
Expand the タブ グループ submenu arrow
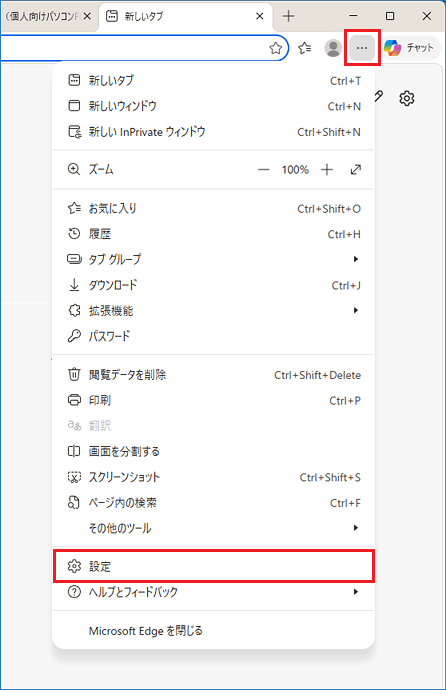(x=356, y=259)
